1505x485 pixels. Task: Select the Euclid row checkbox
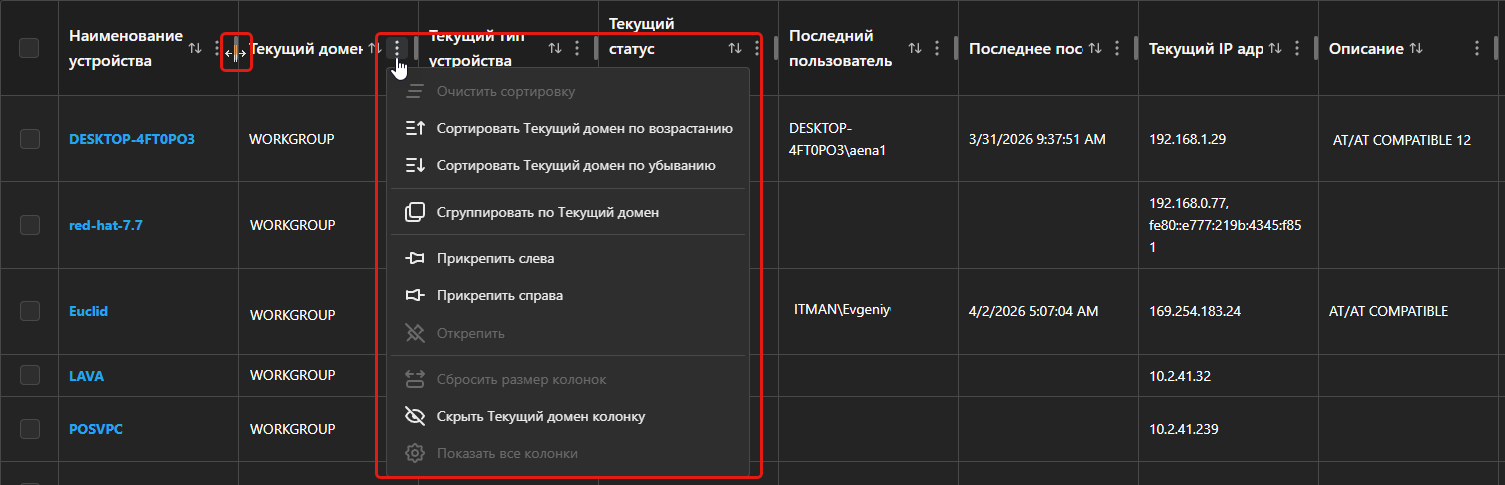29,312
